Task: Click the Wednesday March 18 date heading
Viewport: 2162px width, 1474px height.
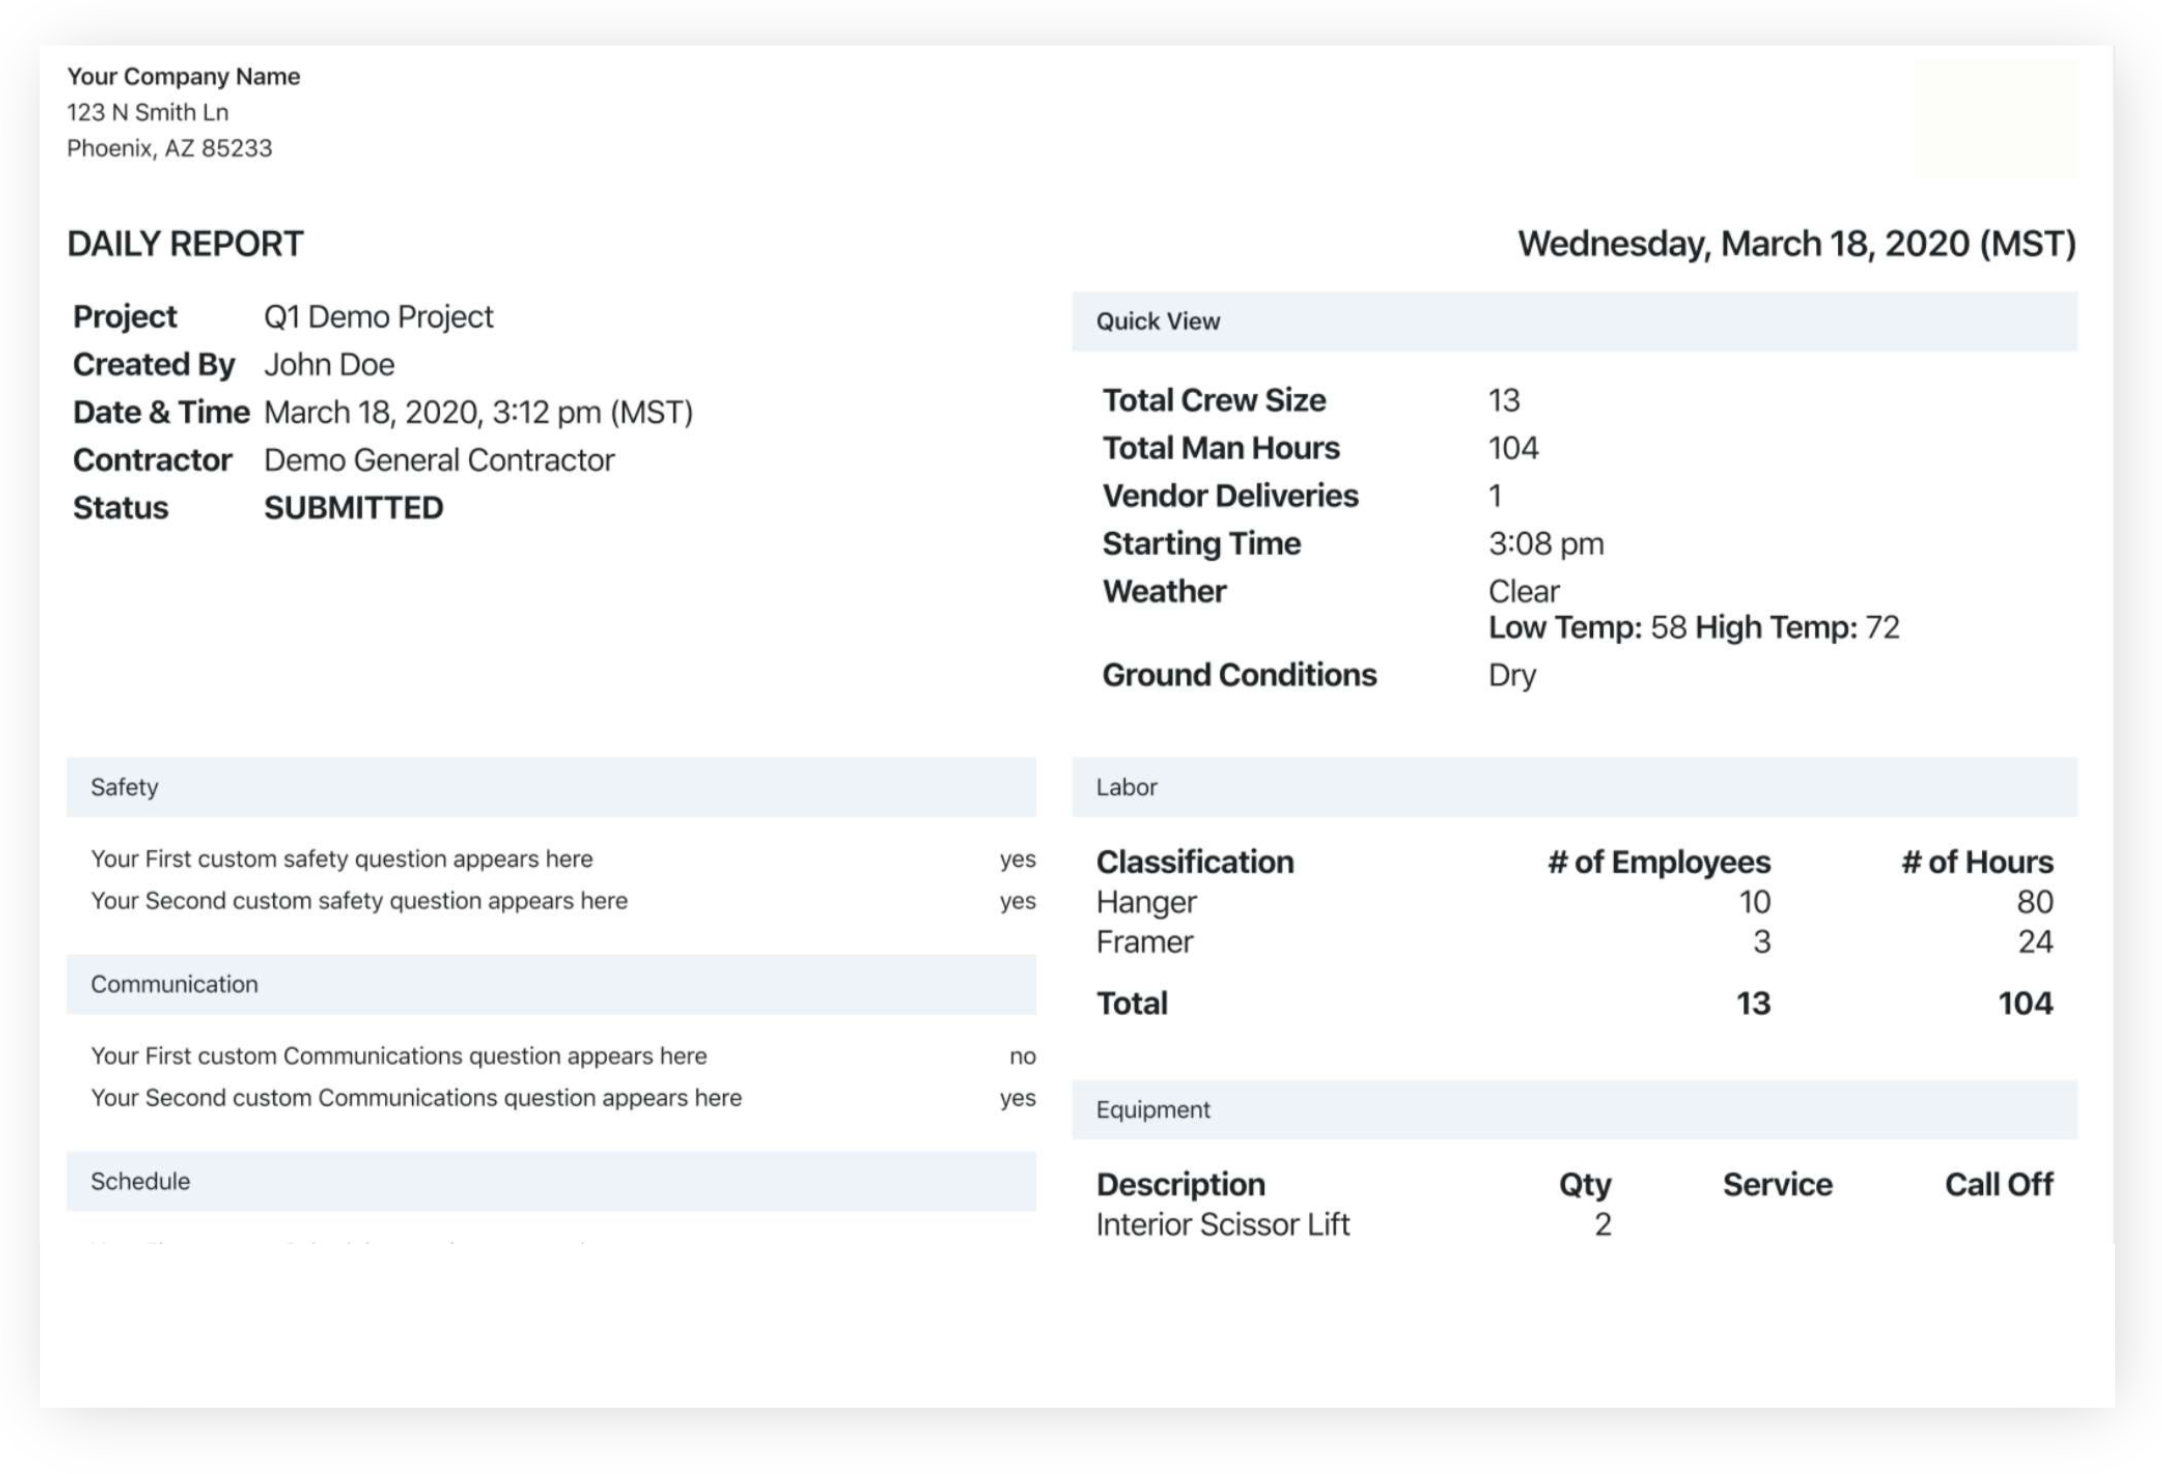Action: click(x=1796, y=244)
